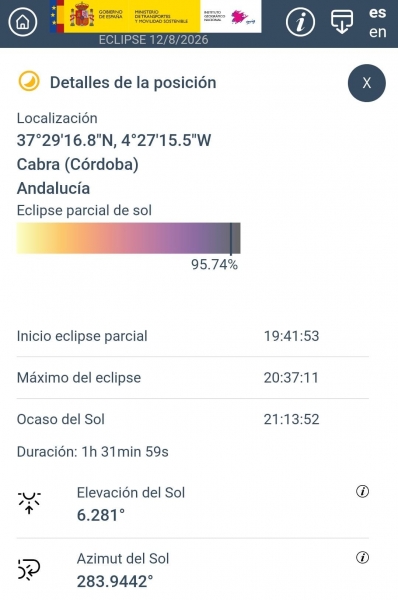Click the Cabra (Córdoba) location name
Viewport: 398px width, 600px height.
78,165
